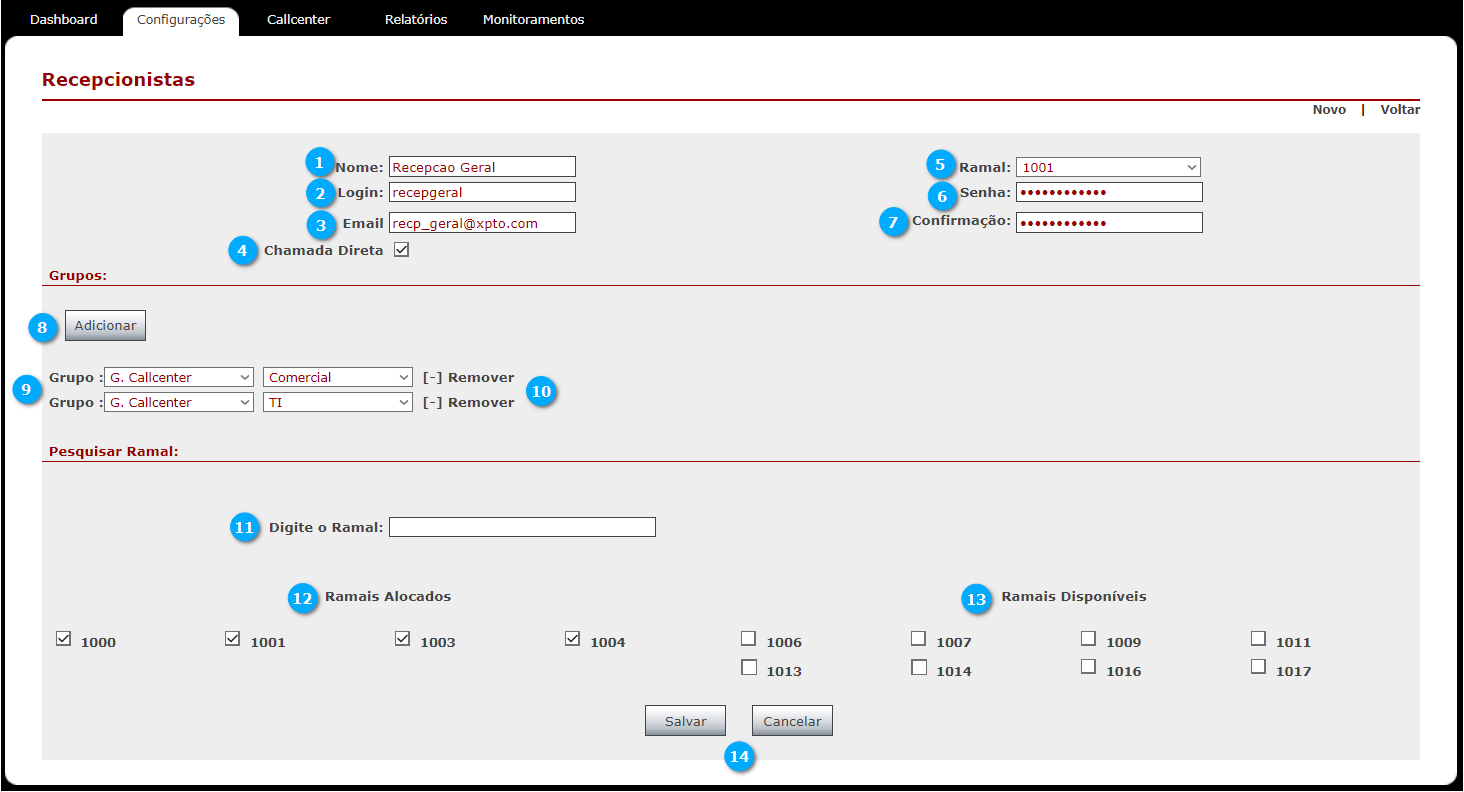Check available ramal 1016
Viewport: 1464px width, 792px height.
click(1088, 667)
